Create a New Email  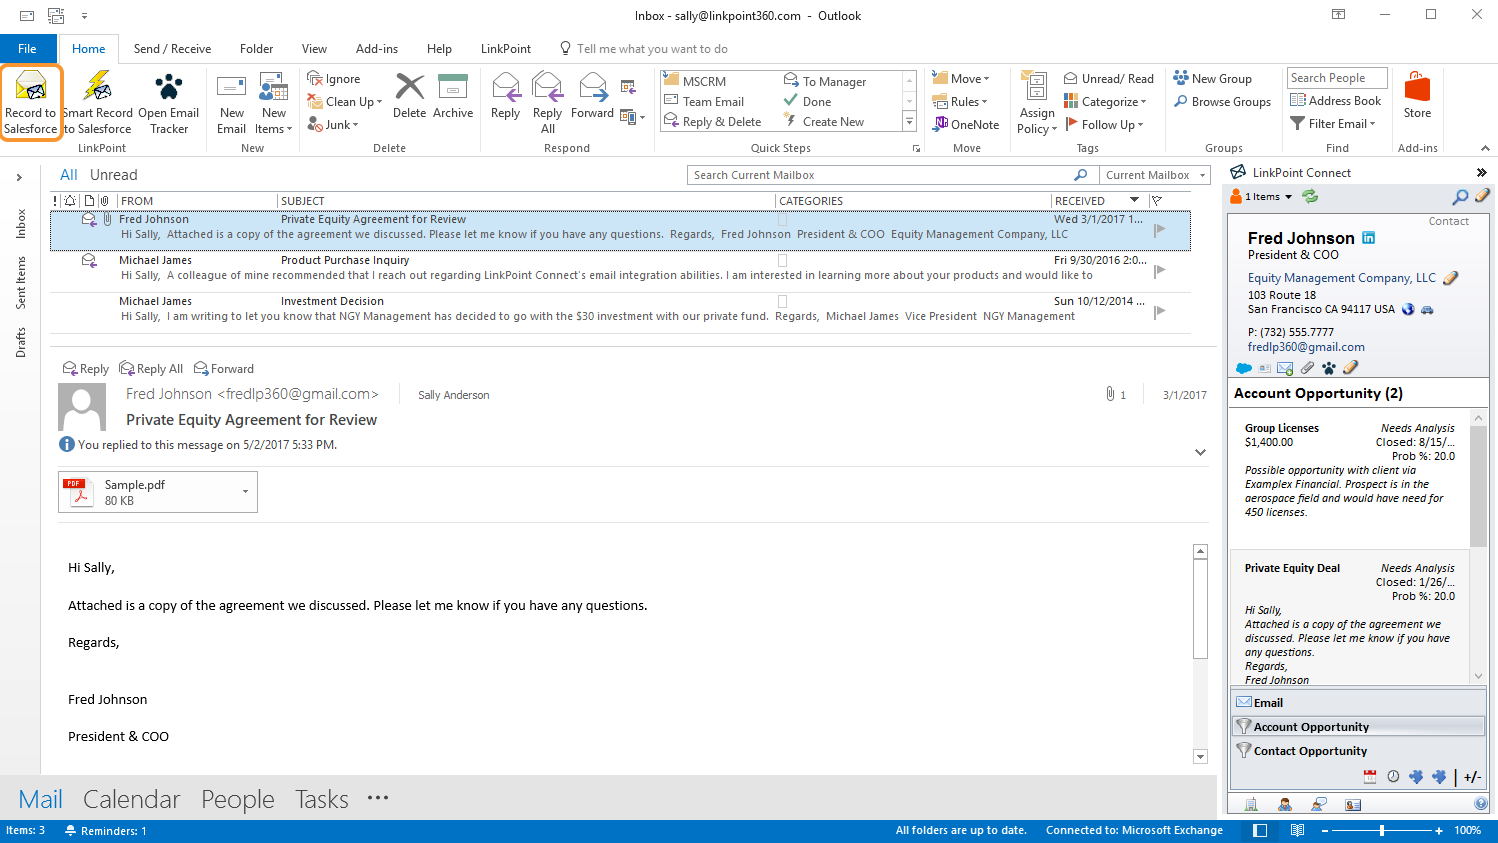pos(231,103)
